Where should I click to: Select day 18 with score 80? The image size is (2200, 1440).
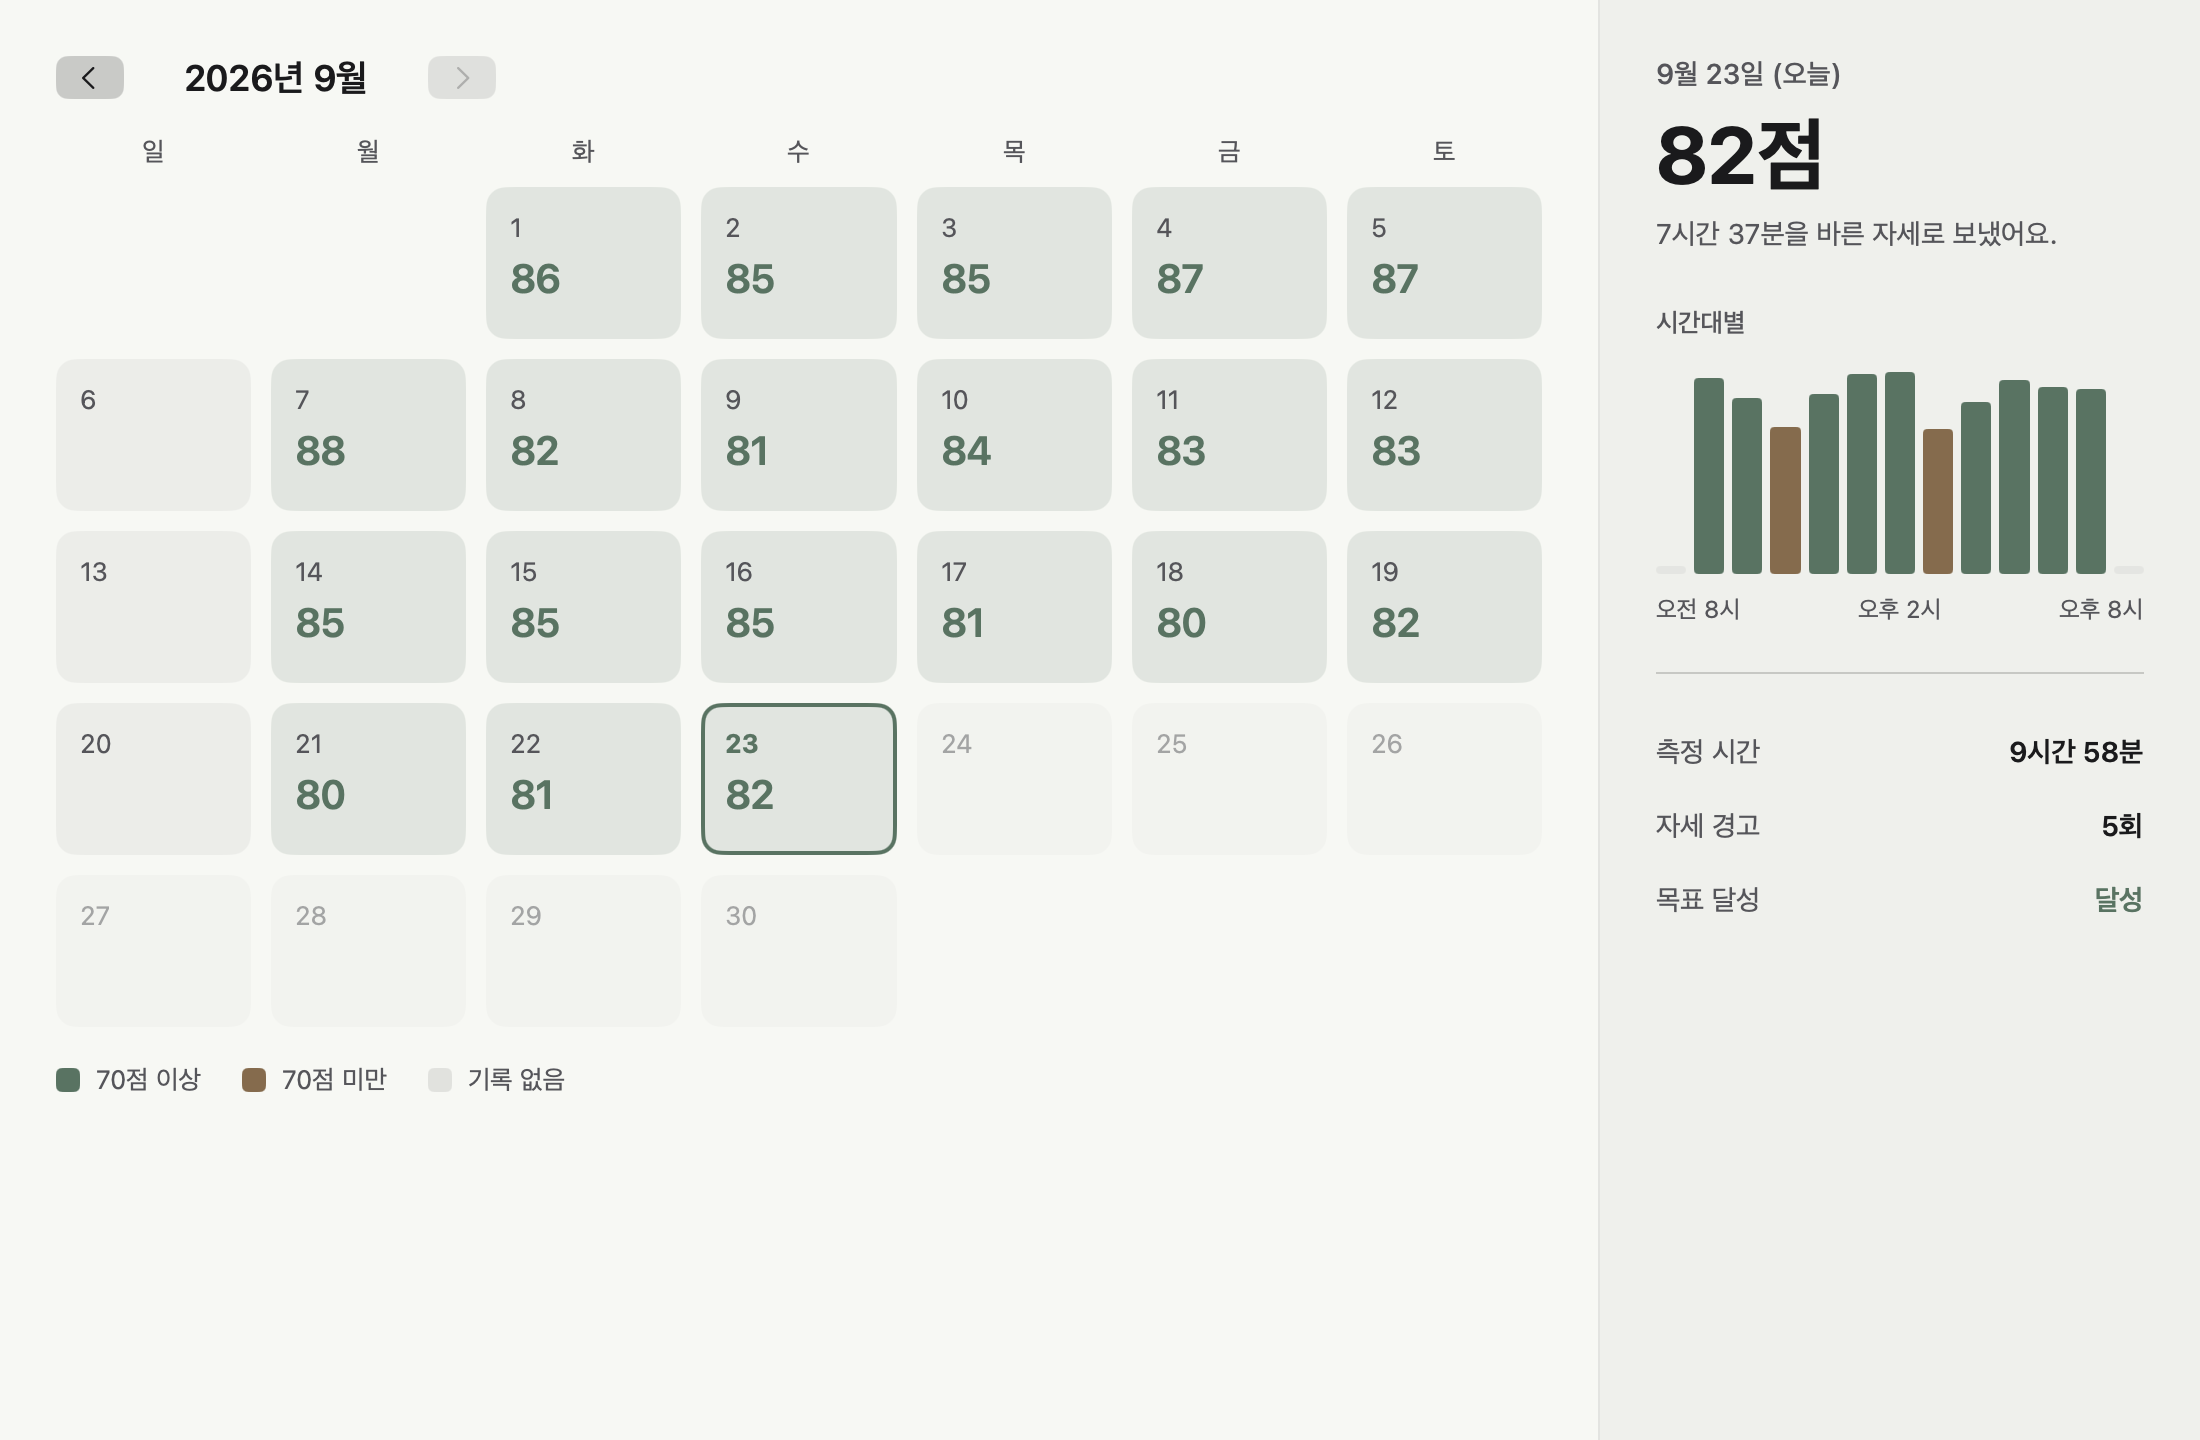pyautogui.click(x=1229, y=607)
